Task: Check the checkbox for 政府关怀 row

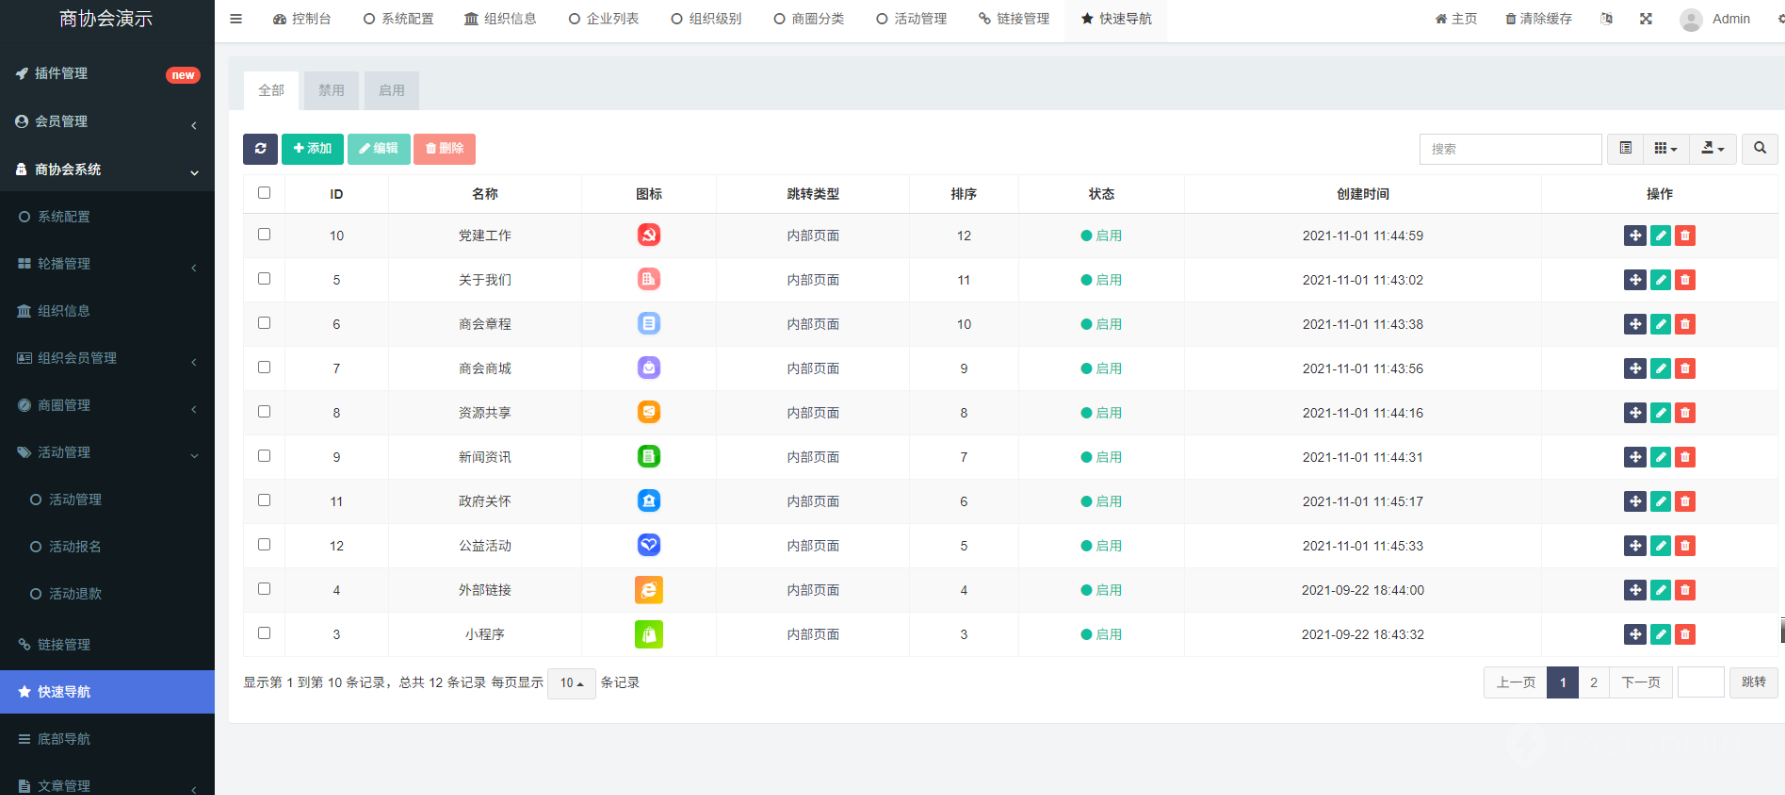Action: 264,500
